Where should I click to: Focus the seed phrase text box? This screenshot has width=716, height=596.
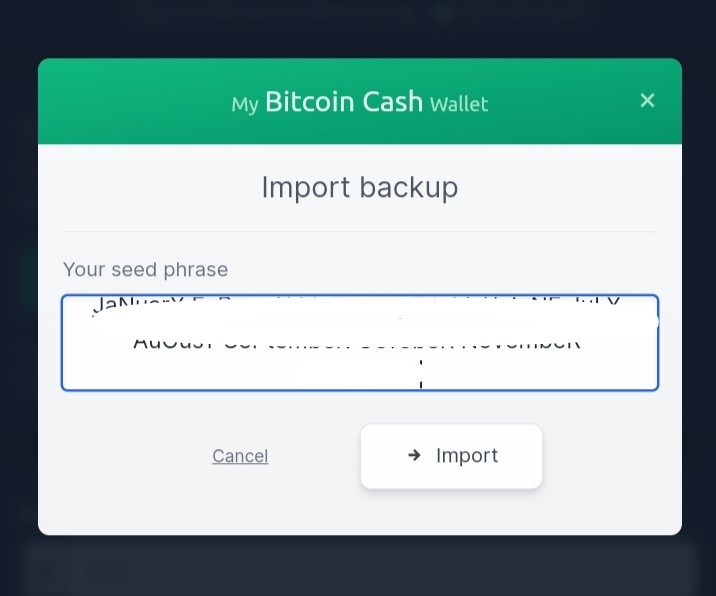[x=360, y=343]
